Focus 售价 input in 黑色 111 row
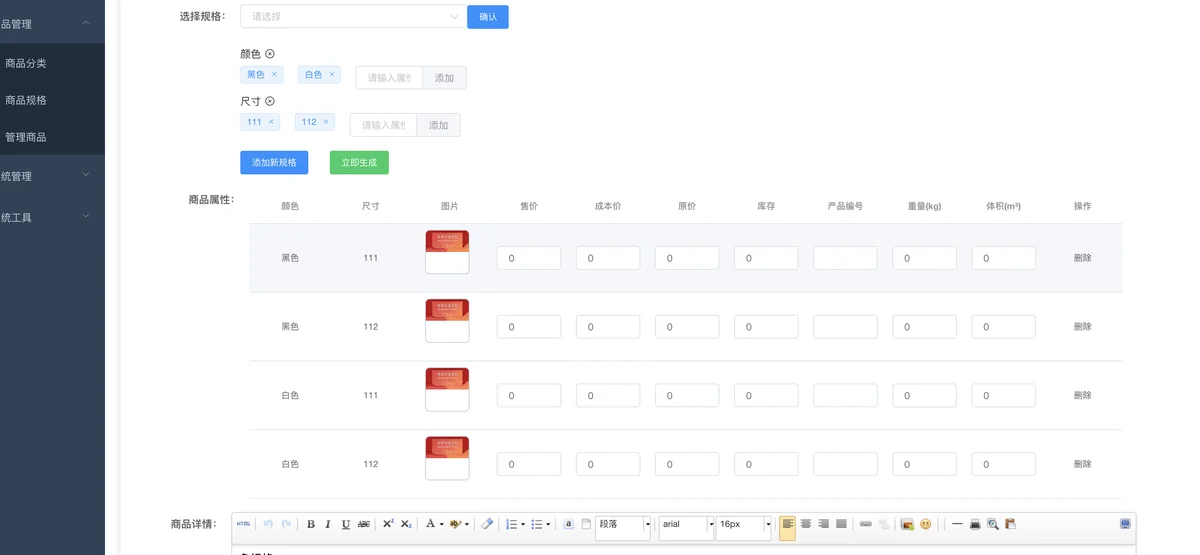1200x555 pixels. pyautogui.click(x=529, y=258)
